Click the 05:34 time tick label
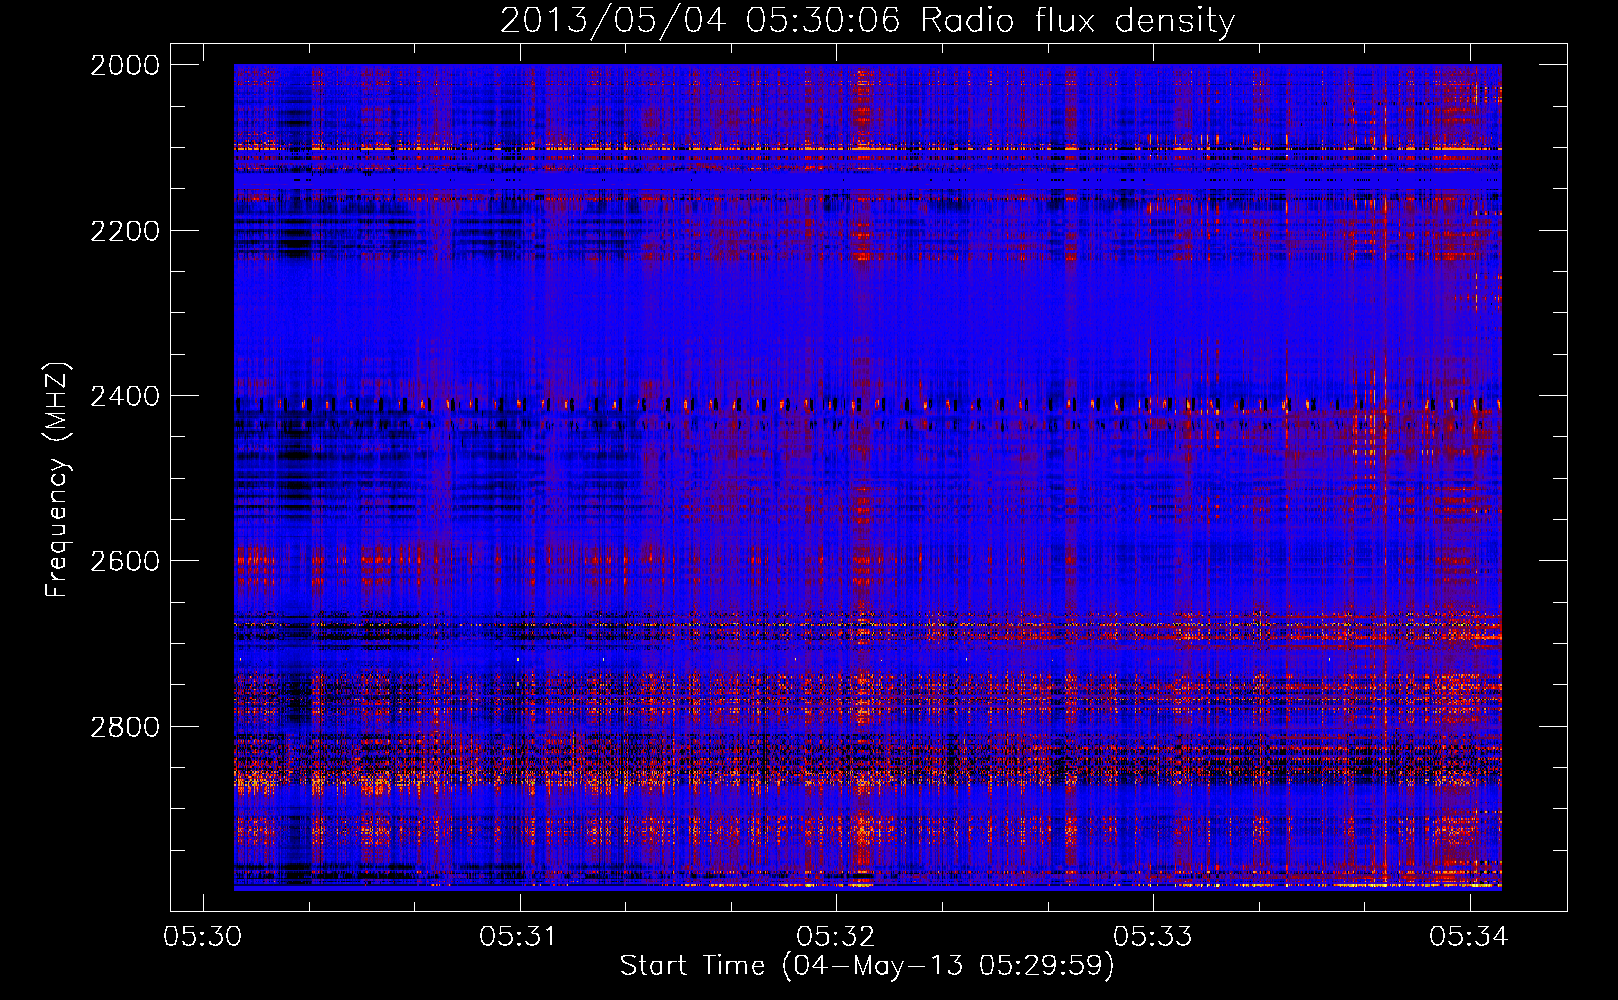Viewport: 1618px width, 1000px height. click(x=1469, y=936)
